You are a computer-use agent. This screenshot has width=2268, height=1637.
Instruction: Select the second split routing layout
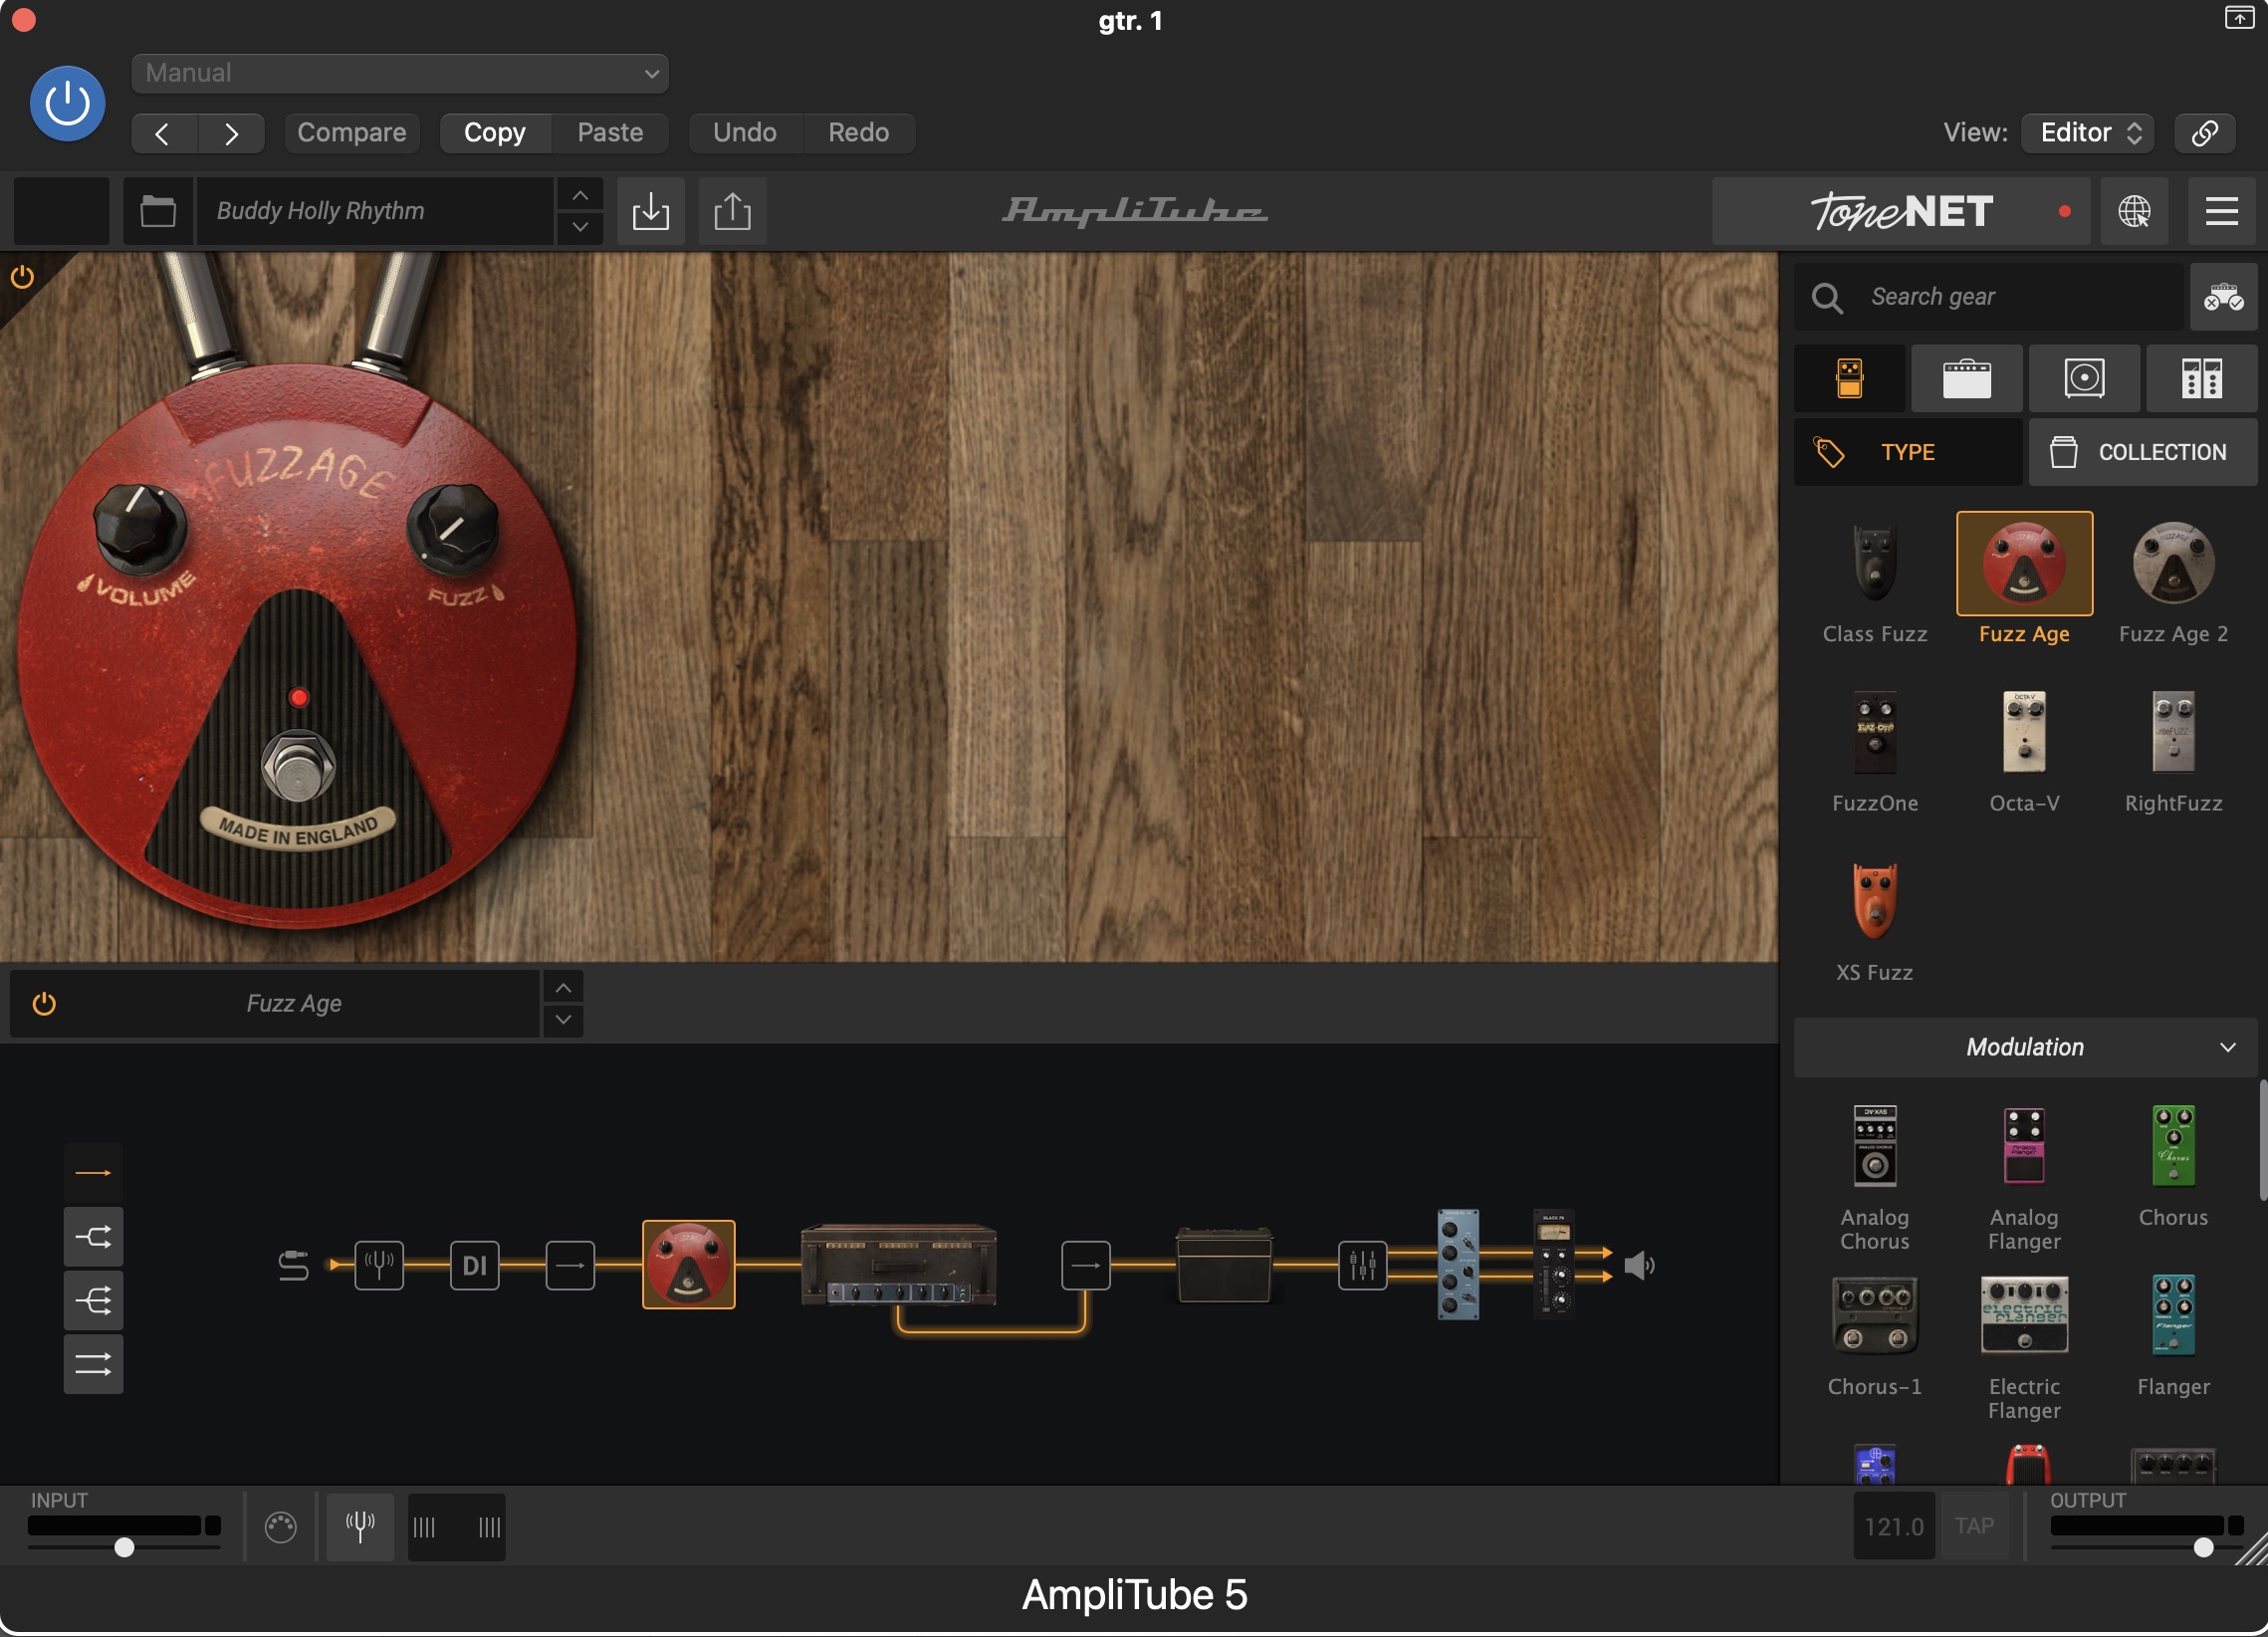coord(93,1237)
